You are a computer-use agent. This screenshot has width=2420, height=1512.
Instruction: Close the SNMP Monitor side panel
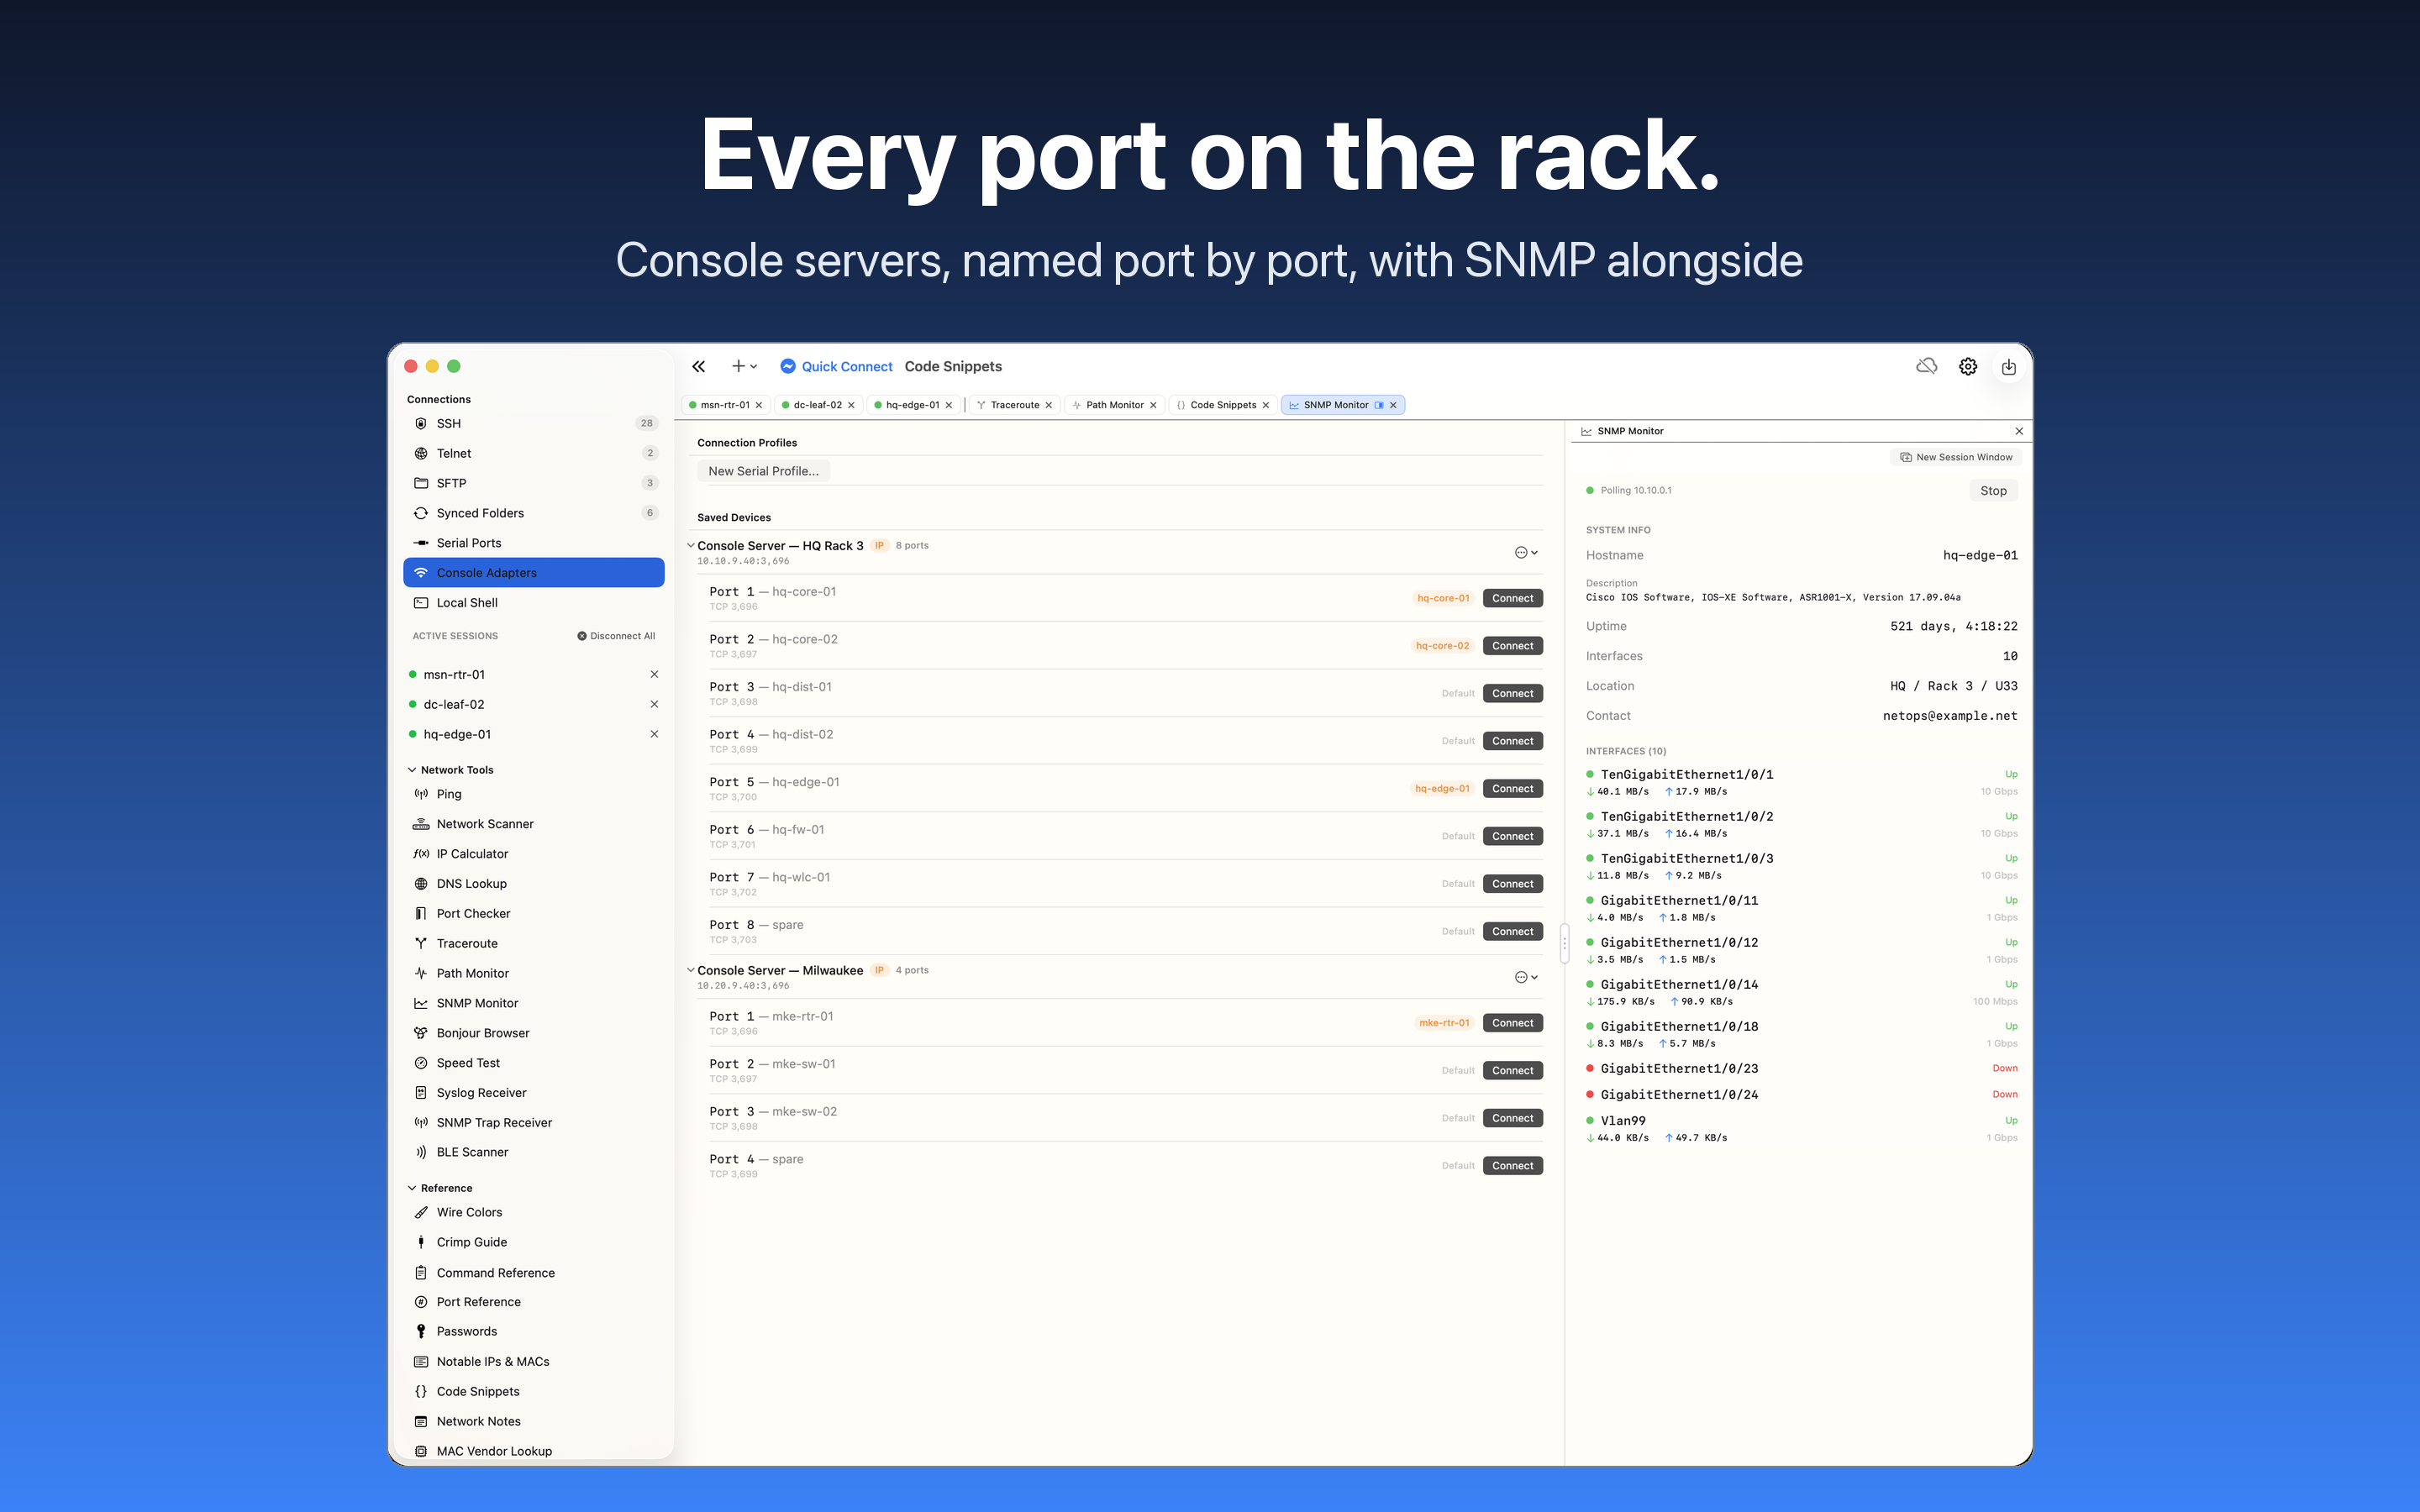[2019, 431]
